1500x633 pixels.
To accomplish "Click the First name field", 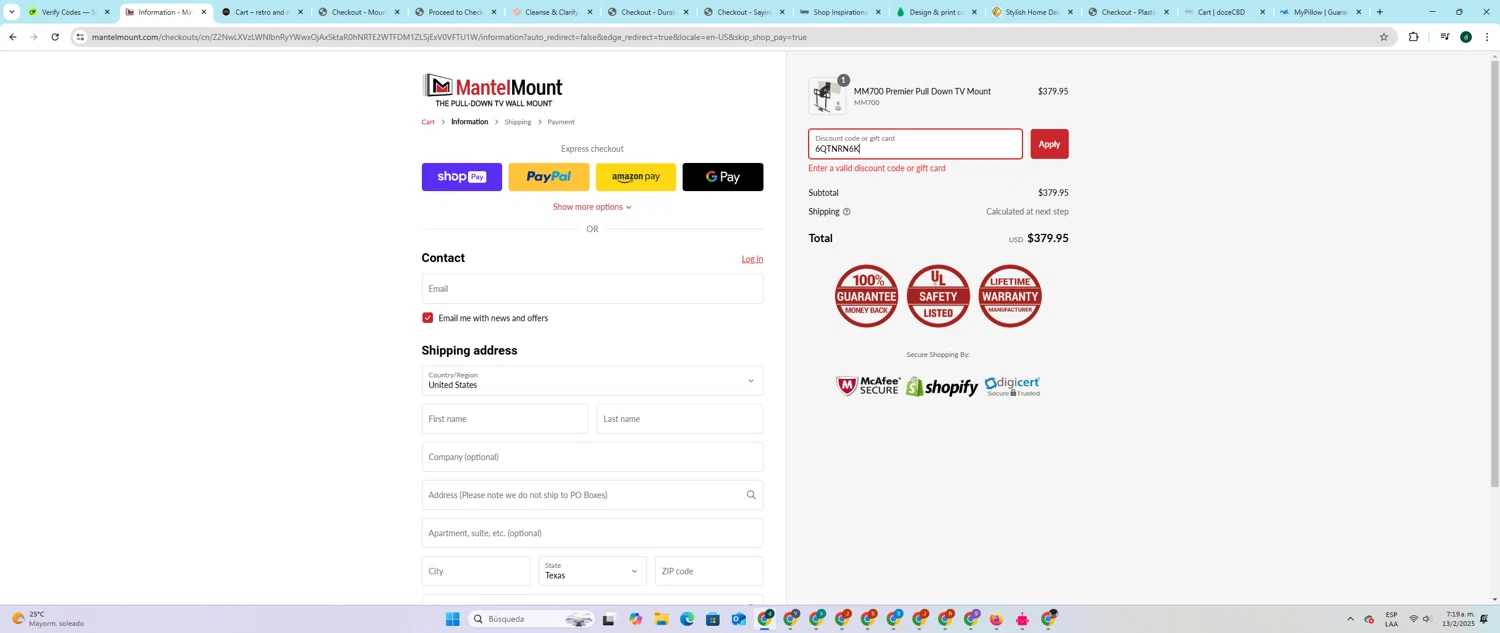I will pos(505,419).
